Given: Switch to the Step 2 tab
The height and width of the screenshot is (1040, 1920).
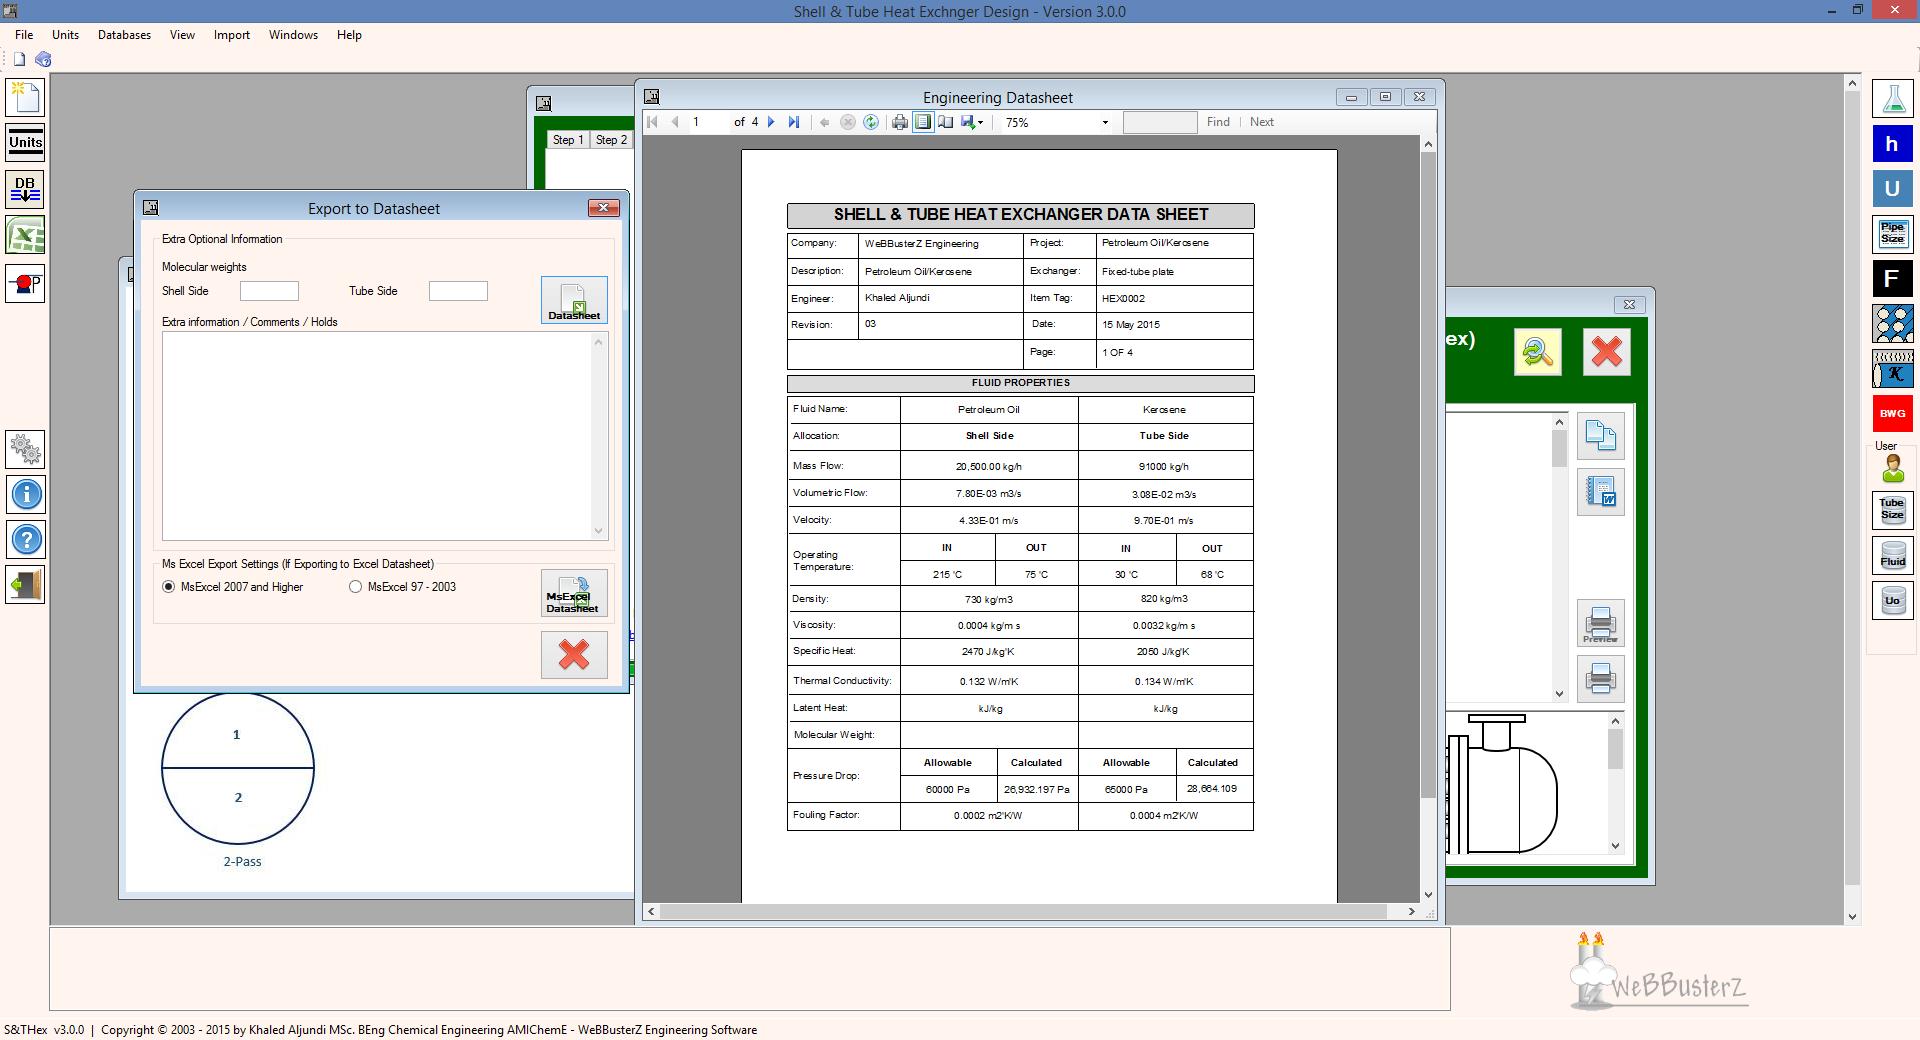Looking at the screenshot, I should point(611,140).
